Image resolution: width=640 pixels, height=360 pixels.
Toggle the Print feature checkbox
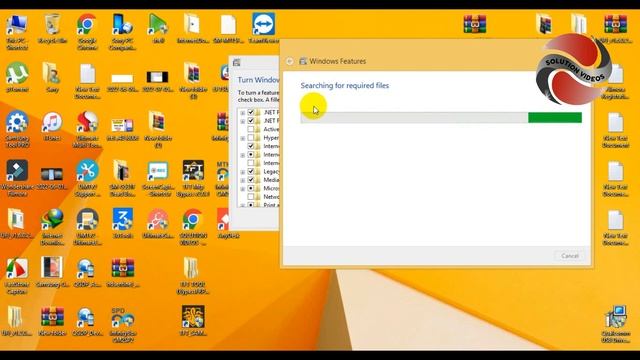pyautogui.click(x=251, y=205)
